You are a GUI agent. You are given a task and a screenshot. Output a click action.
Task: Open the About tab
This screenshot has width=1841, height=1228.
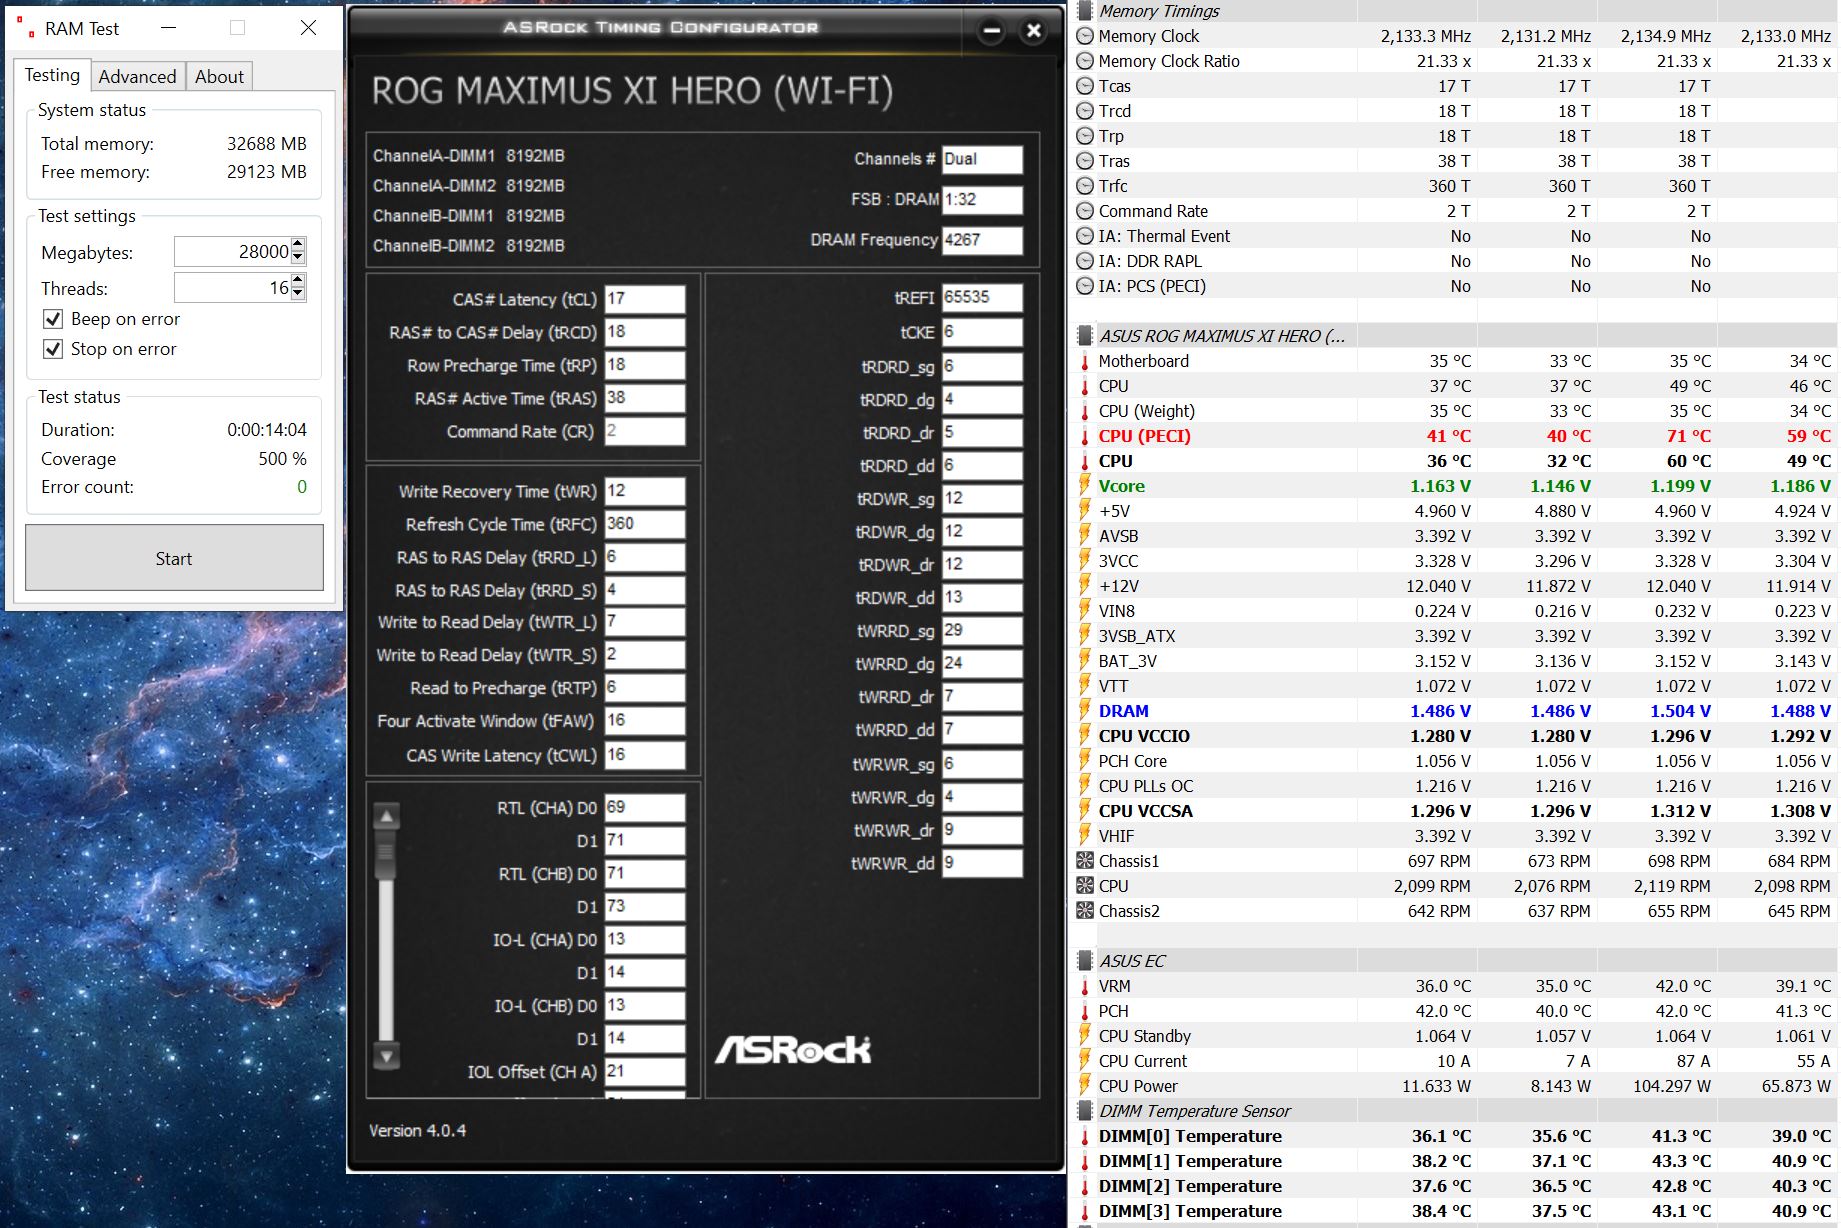tap(219, 77)
